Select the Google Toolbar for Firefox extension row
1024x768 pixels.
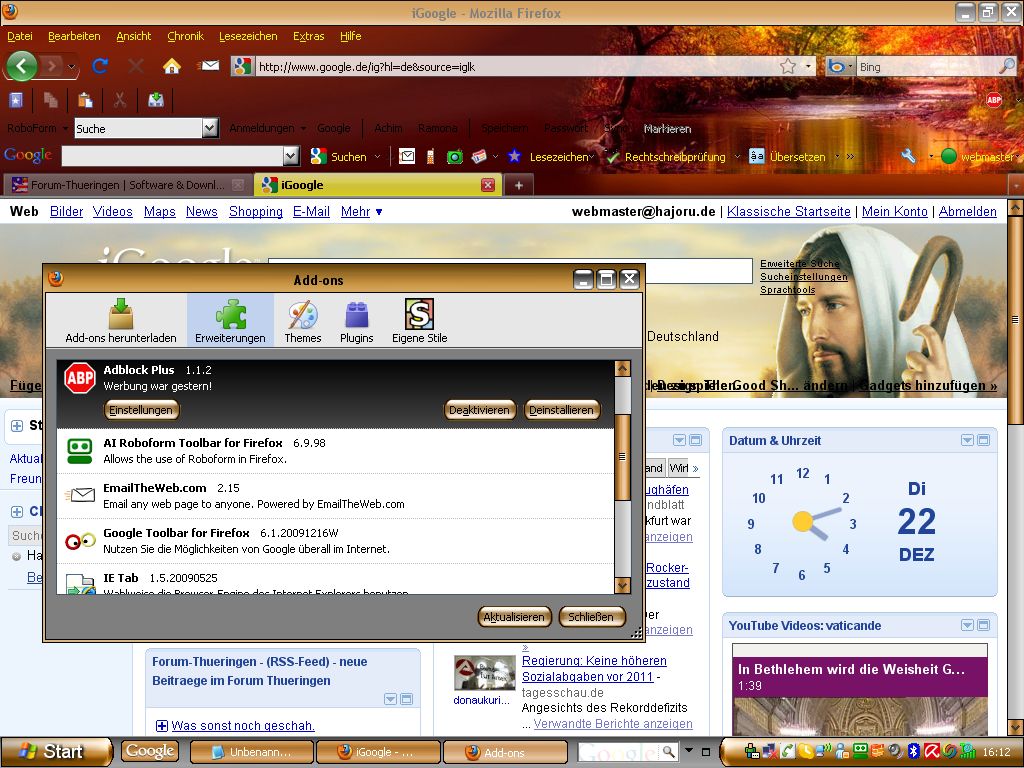coord(335,541)
